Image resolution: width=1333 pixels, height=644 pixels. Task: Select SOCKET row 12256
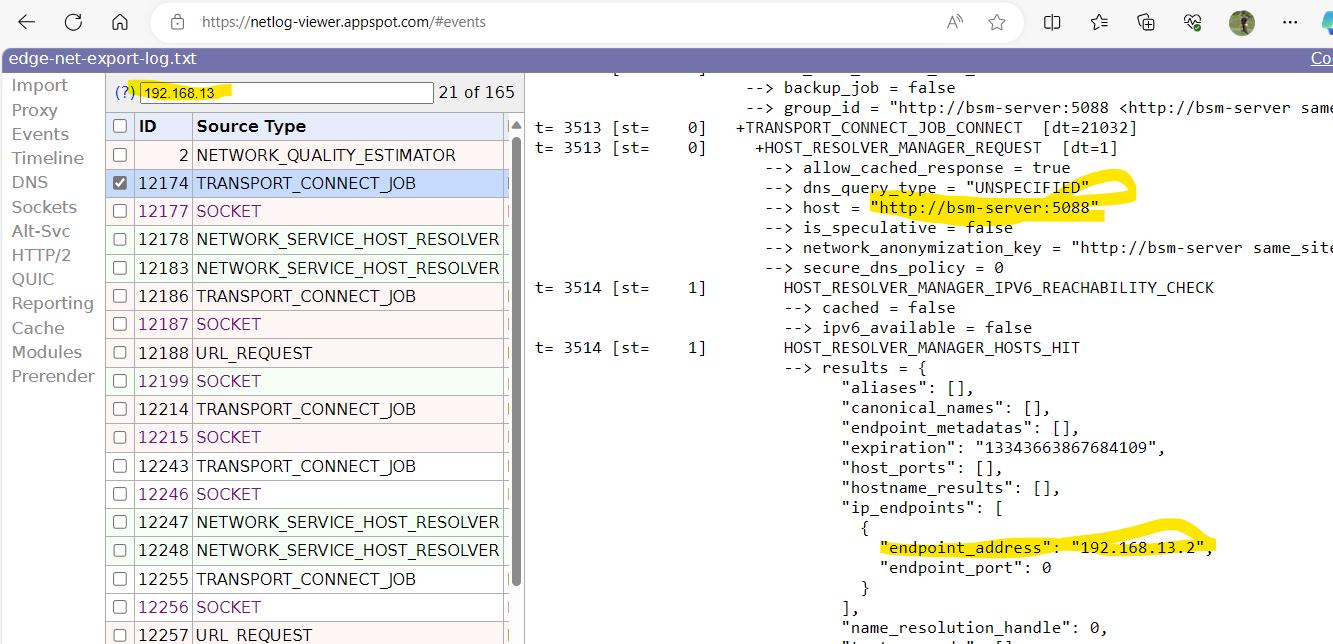pos(307,607)
